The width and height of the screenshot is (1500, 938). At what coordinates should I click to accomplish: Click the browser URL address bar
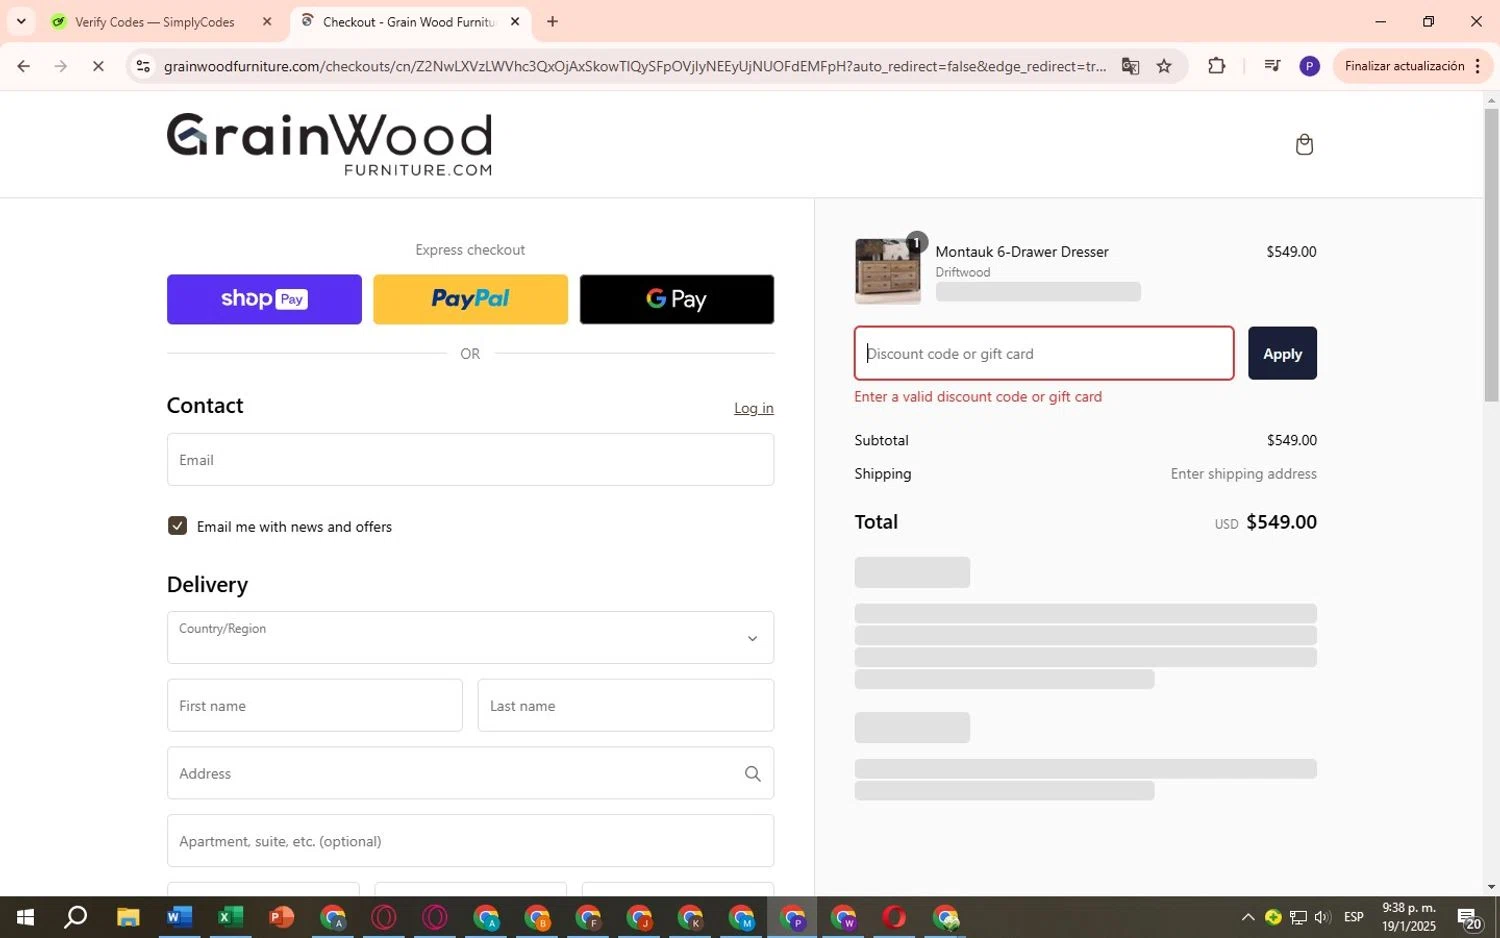[x=634, y=66]
